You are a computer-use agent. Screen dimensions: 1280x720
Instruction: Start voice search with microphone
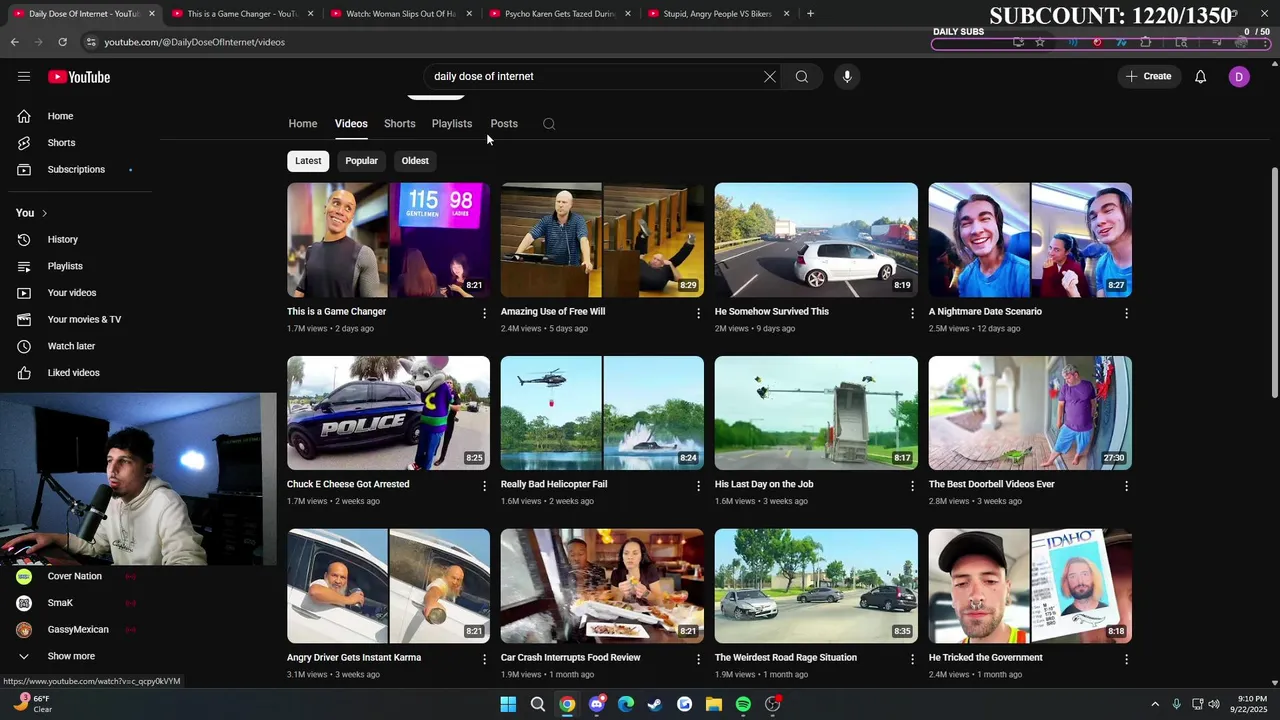(x=847, y=77)
